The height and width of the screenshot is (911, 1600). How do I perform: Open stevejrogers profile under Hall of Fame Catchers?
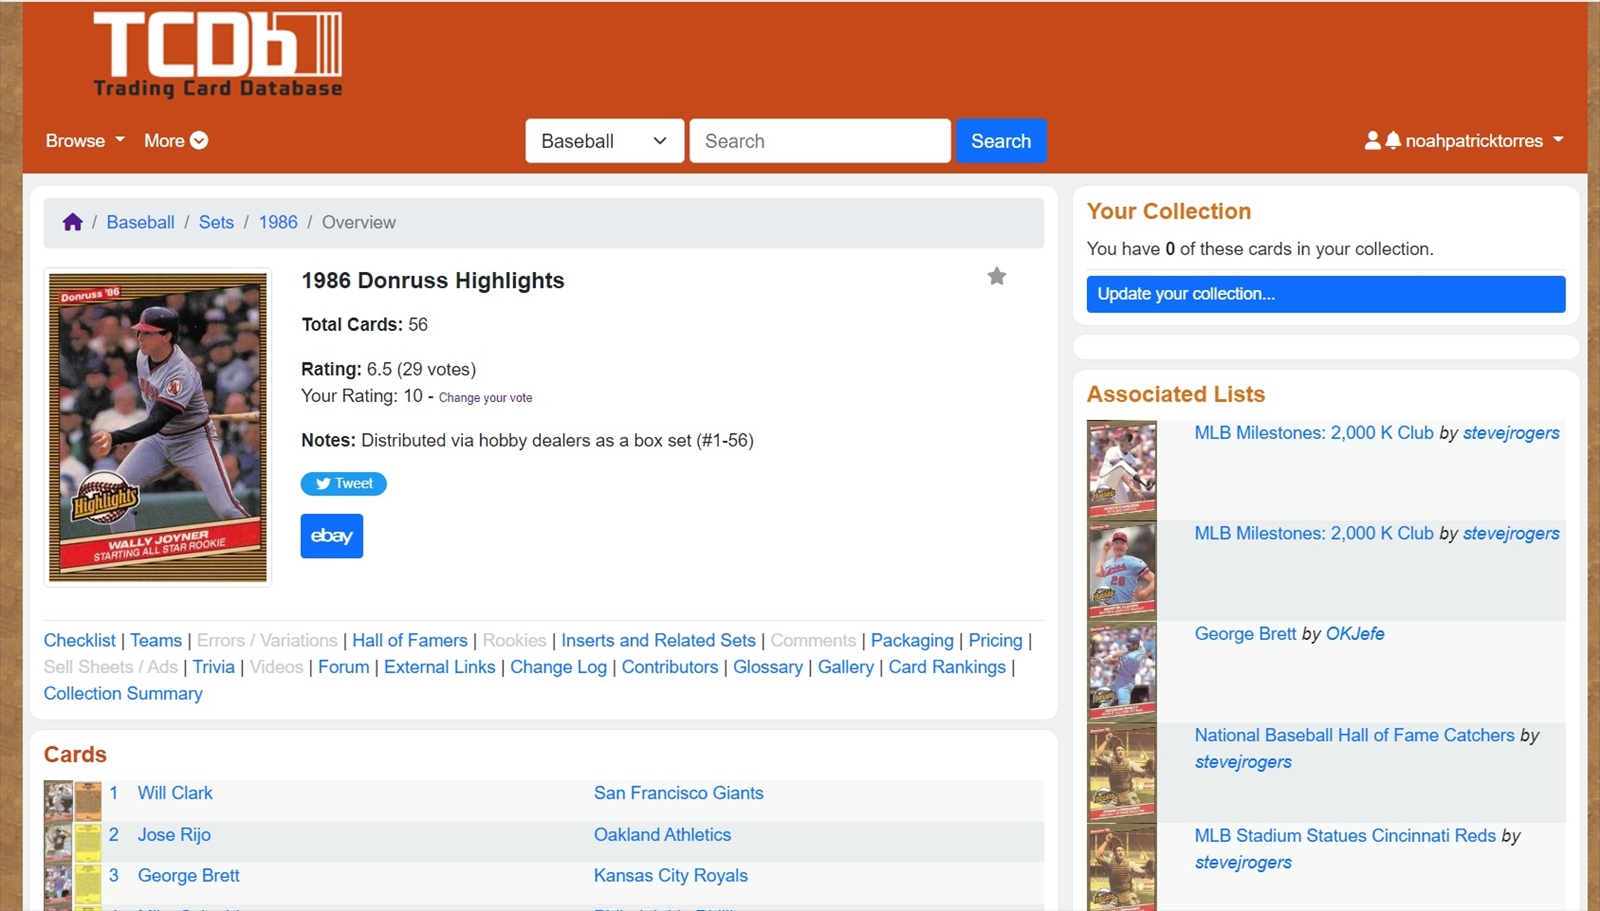[x=1243, y=762]
